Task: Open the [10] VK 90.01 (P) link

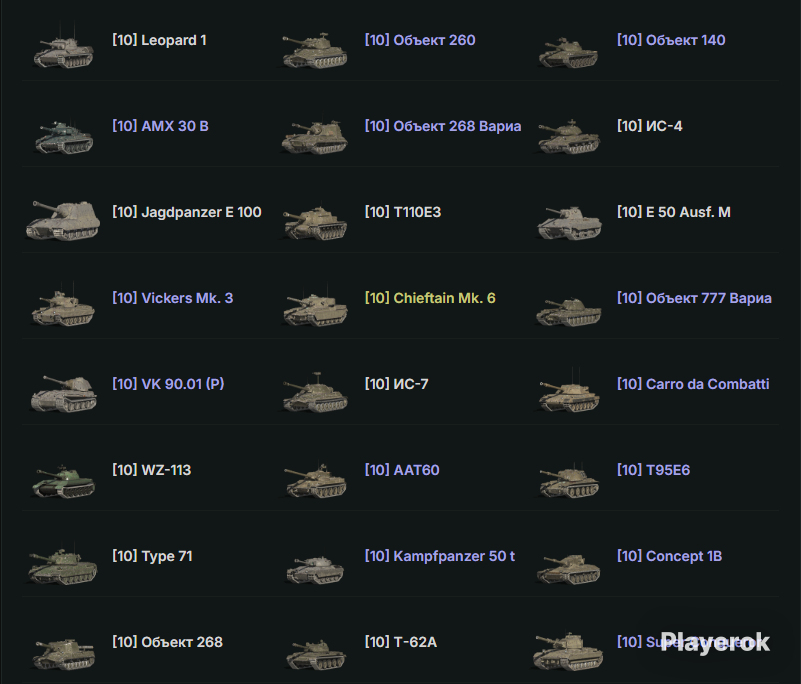Action: 168,384
